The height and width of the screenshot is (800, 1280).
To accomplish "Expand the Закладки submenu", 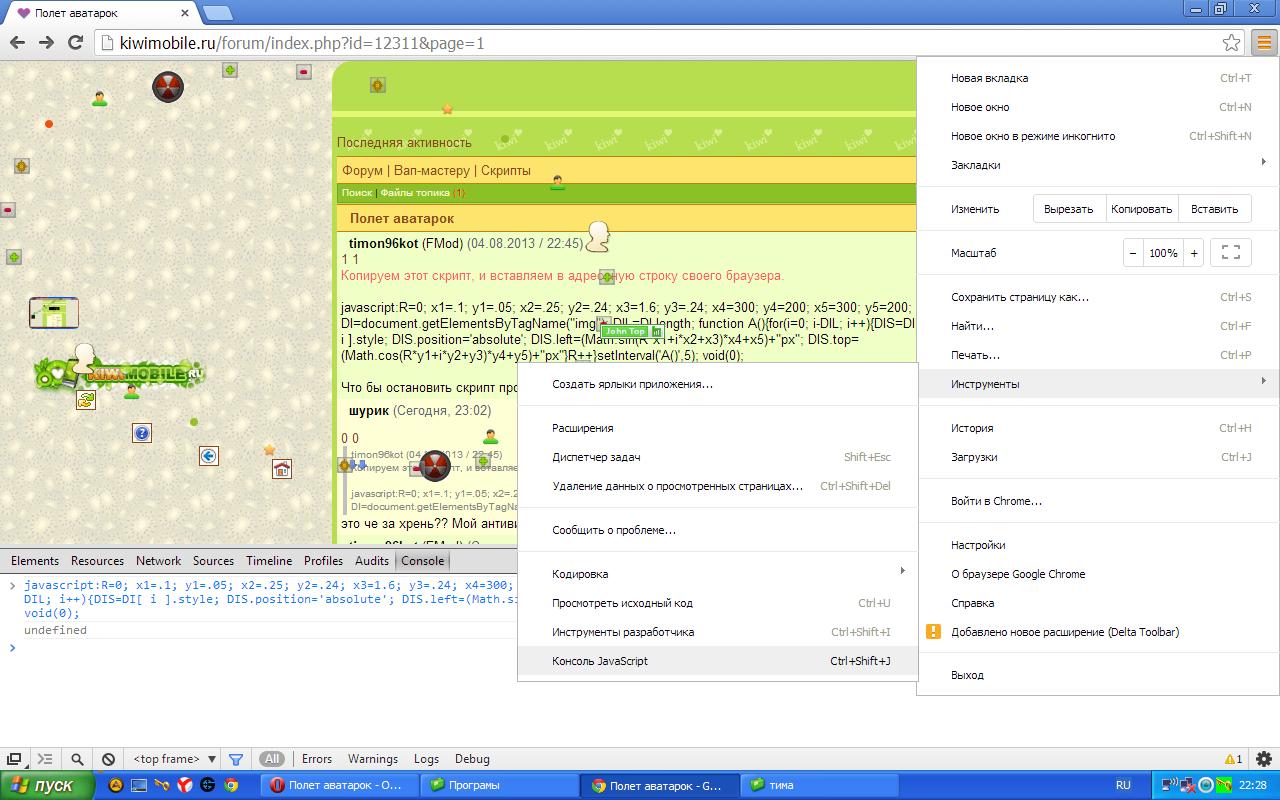I will [x=1100, y=165].
